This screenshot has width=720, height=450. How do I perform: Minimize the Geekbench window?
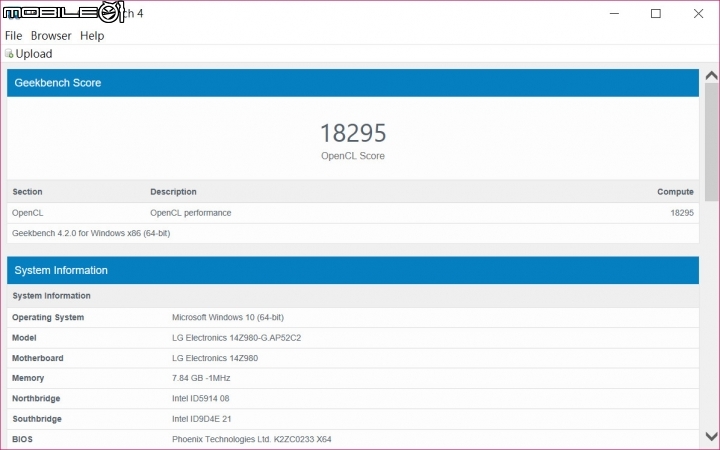[614, 14]
